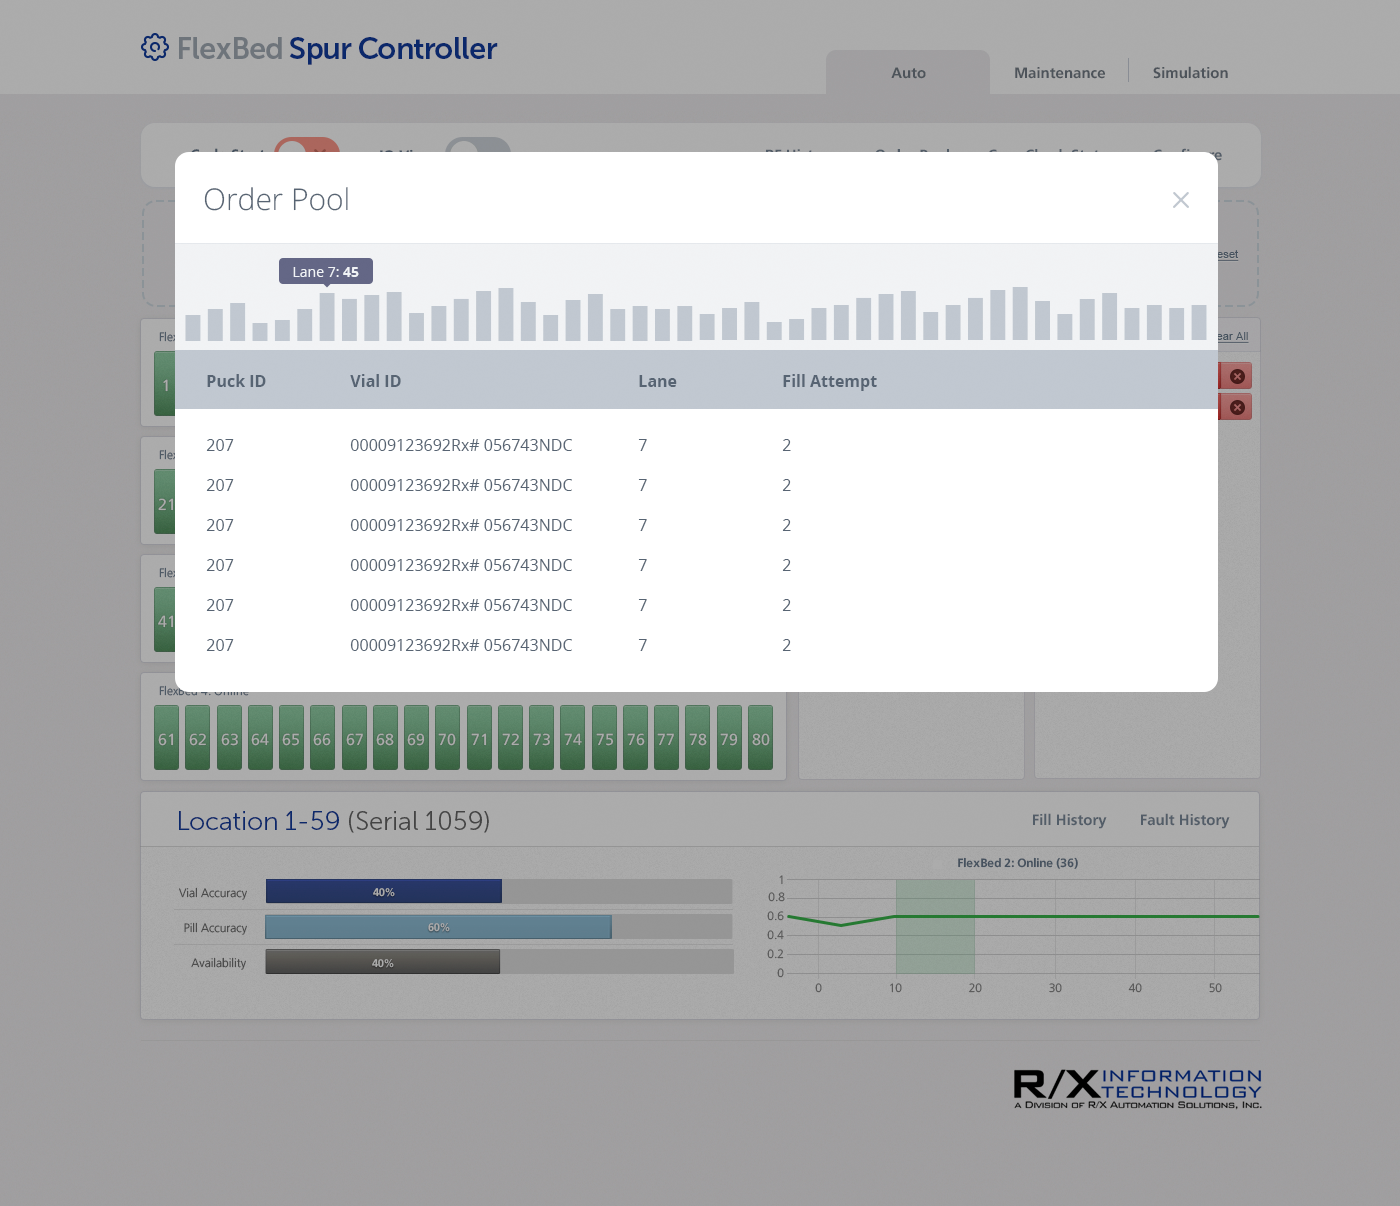Toggle the gray switch behind the dialog
The image size is (1400, 1206).
click(478, 145)
